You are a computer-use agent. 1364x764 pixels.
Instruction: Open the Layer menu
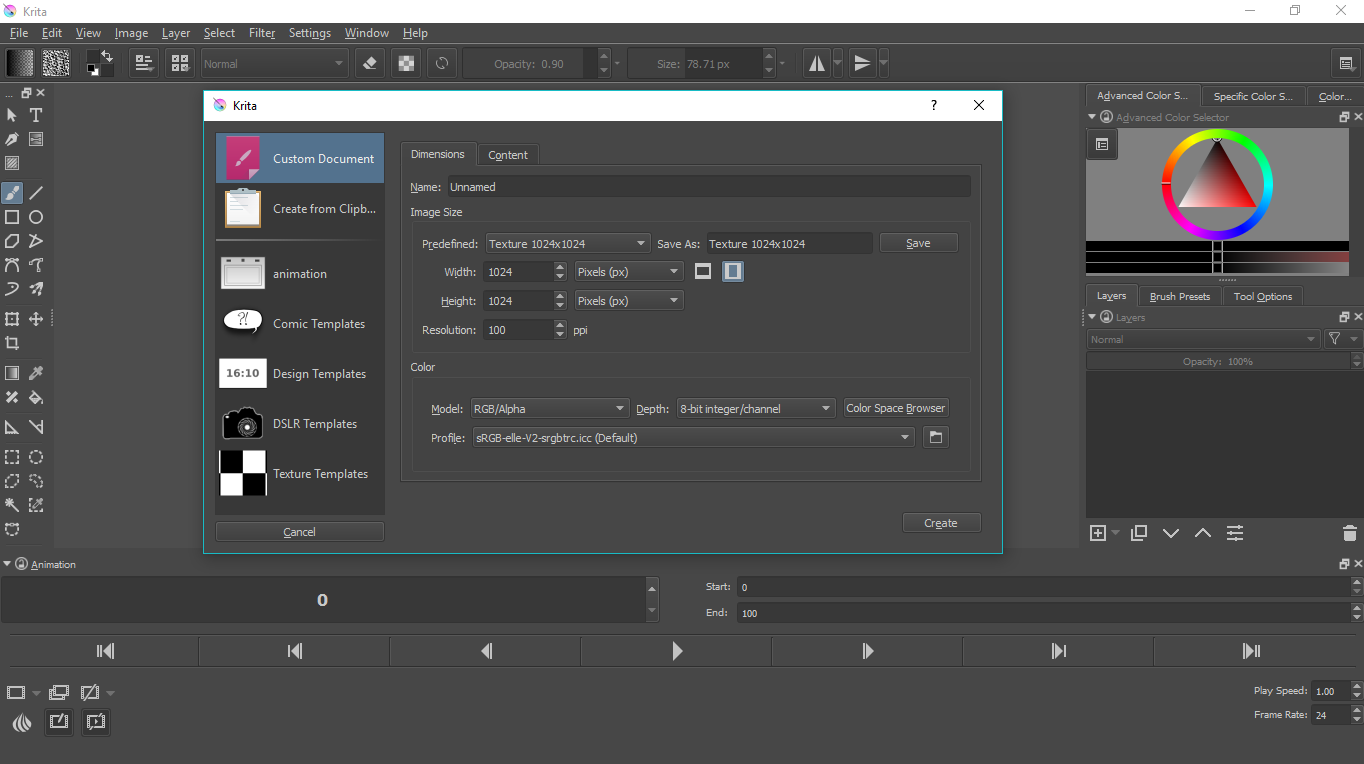(176, 33)
